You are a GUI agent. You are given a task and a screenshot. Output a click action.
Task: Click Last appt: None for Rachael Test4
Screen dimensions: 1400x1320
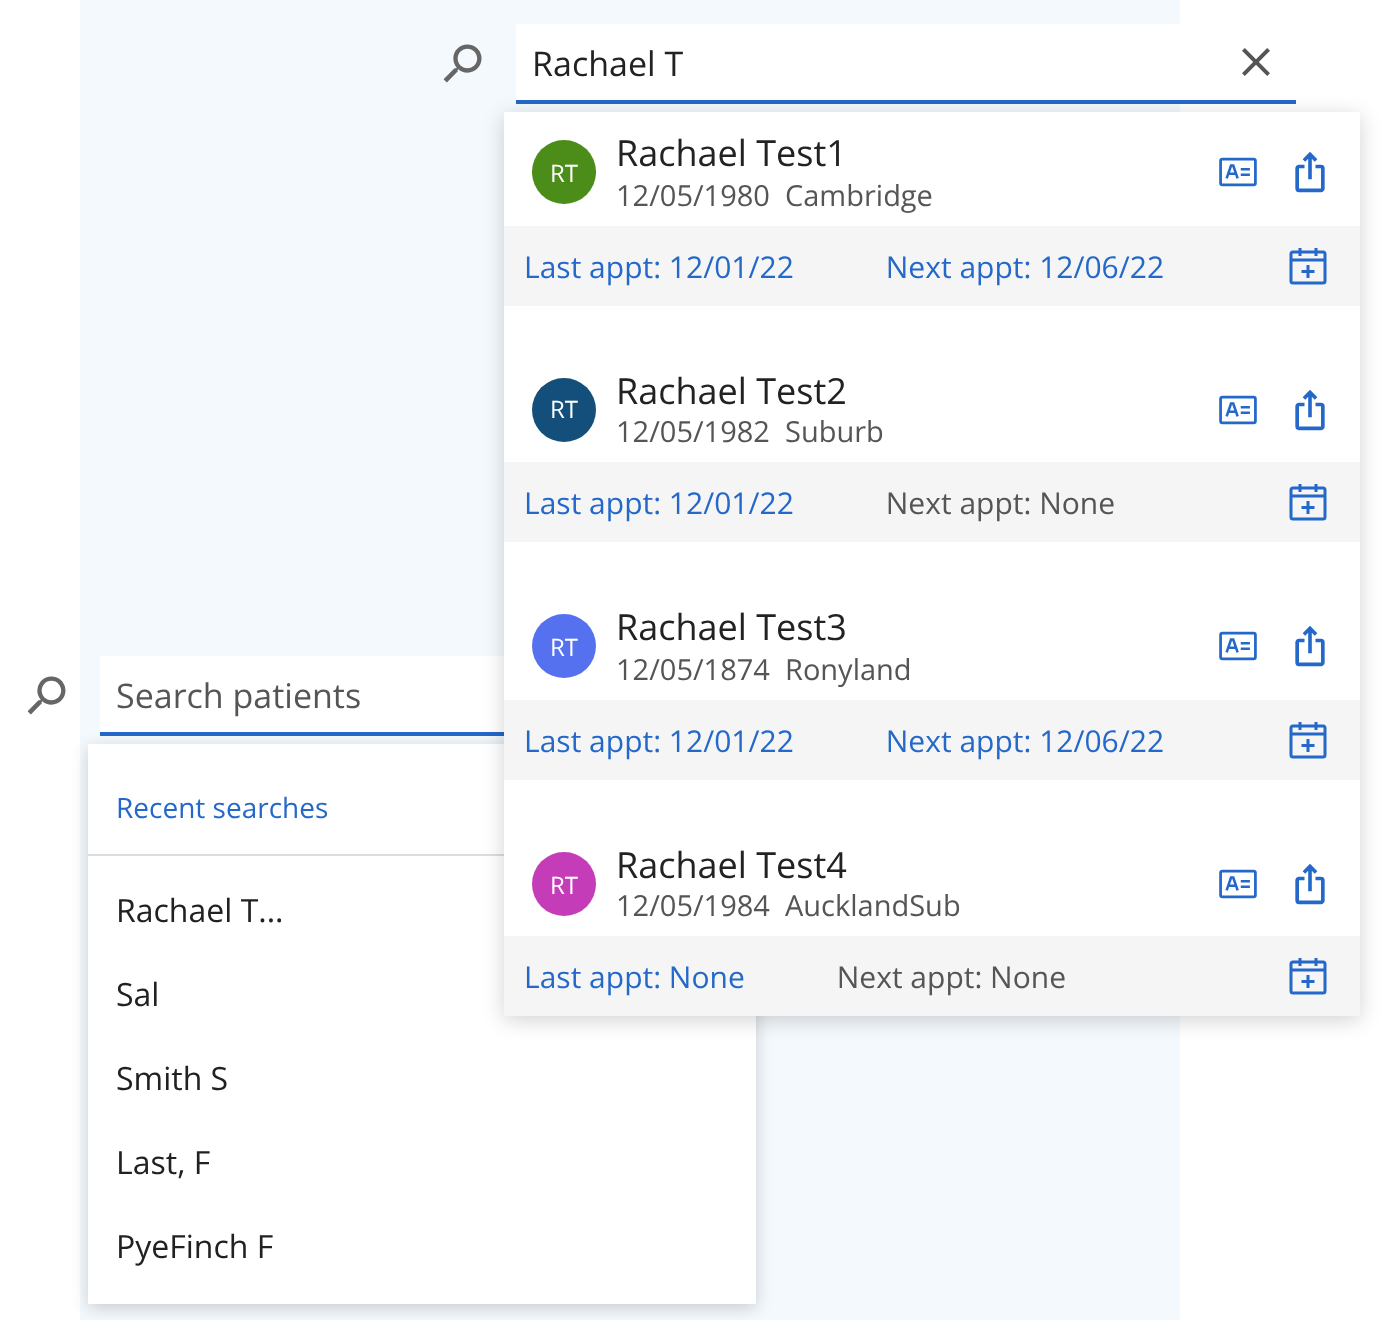(634, 978)
